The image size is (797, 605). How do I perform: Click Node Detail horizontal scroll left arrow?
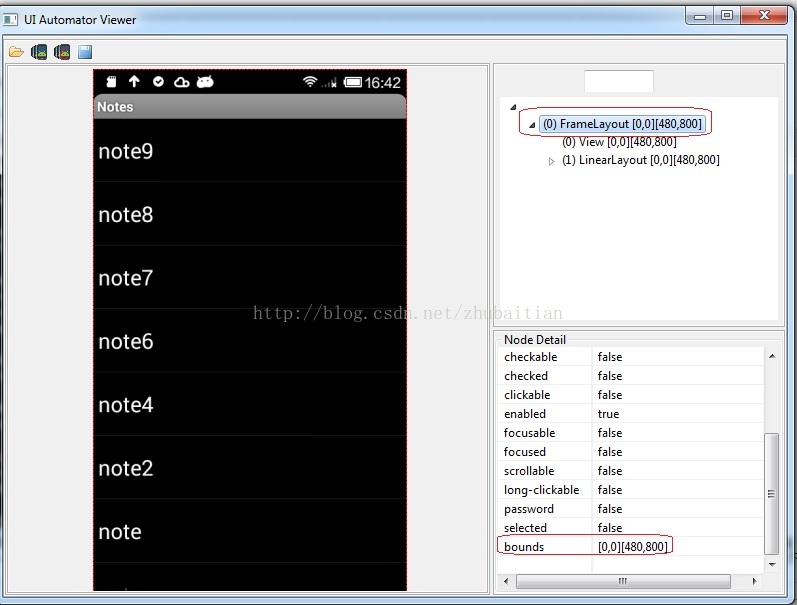point(506,581)
